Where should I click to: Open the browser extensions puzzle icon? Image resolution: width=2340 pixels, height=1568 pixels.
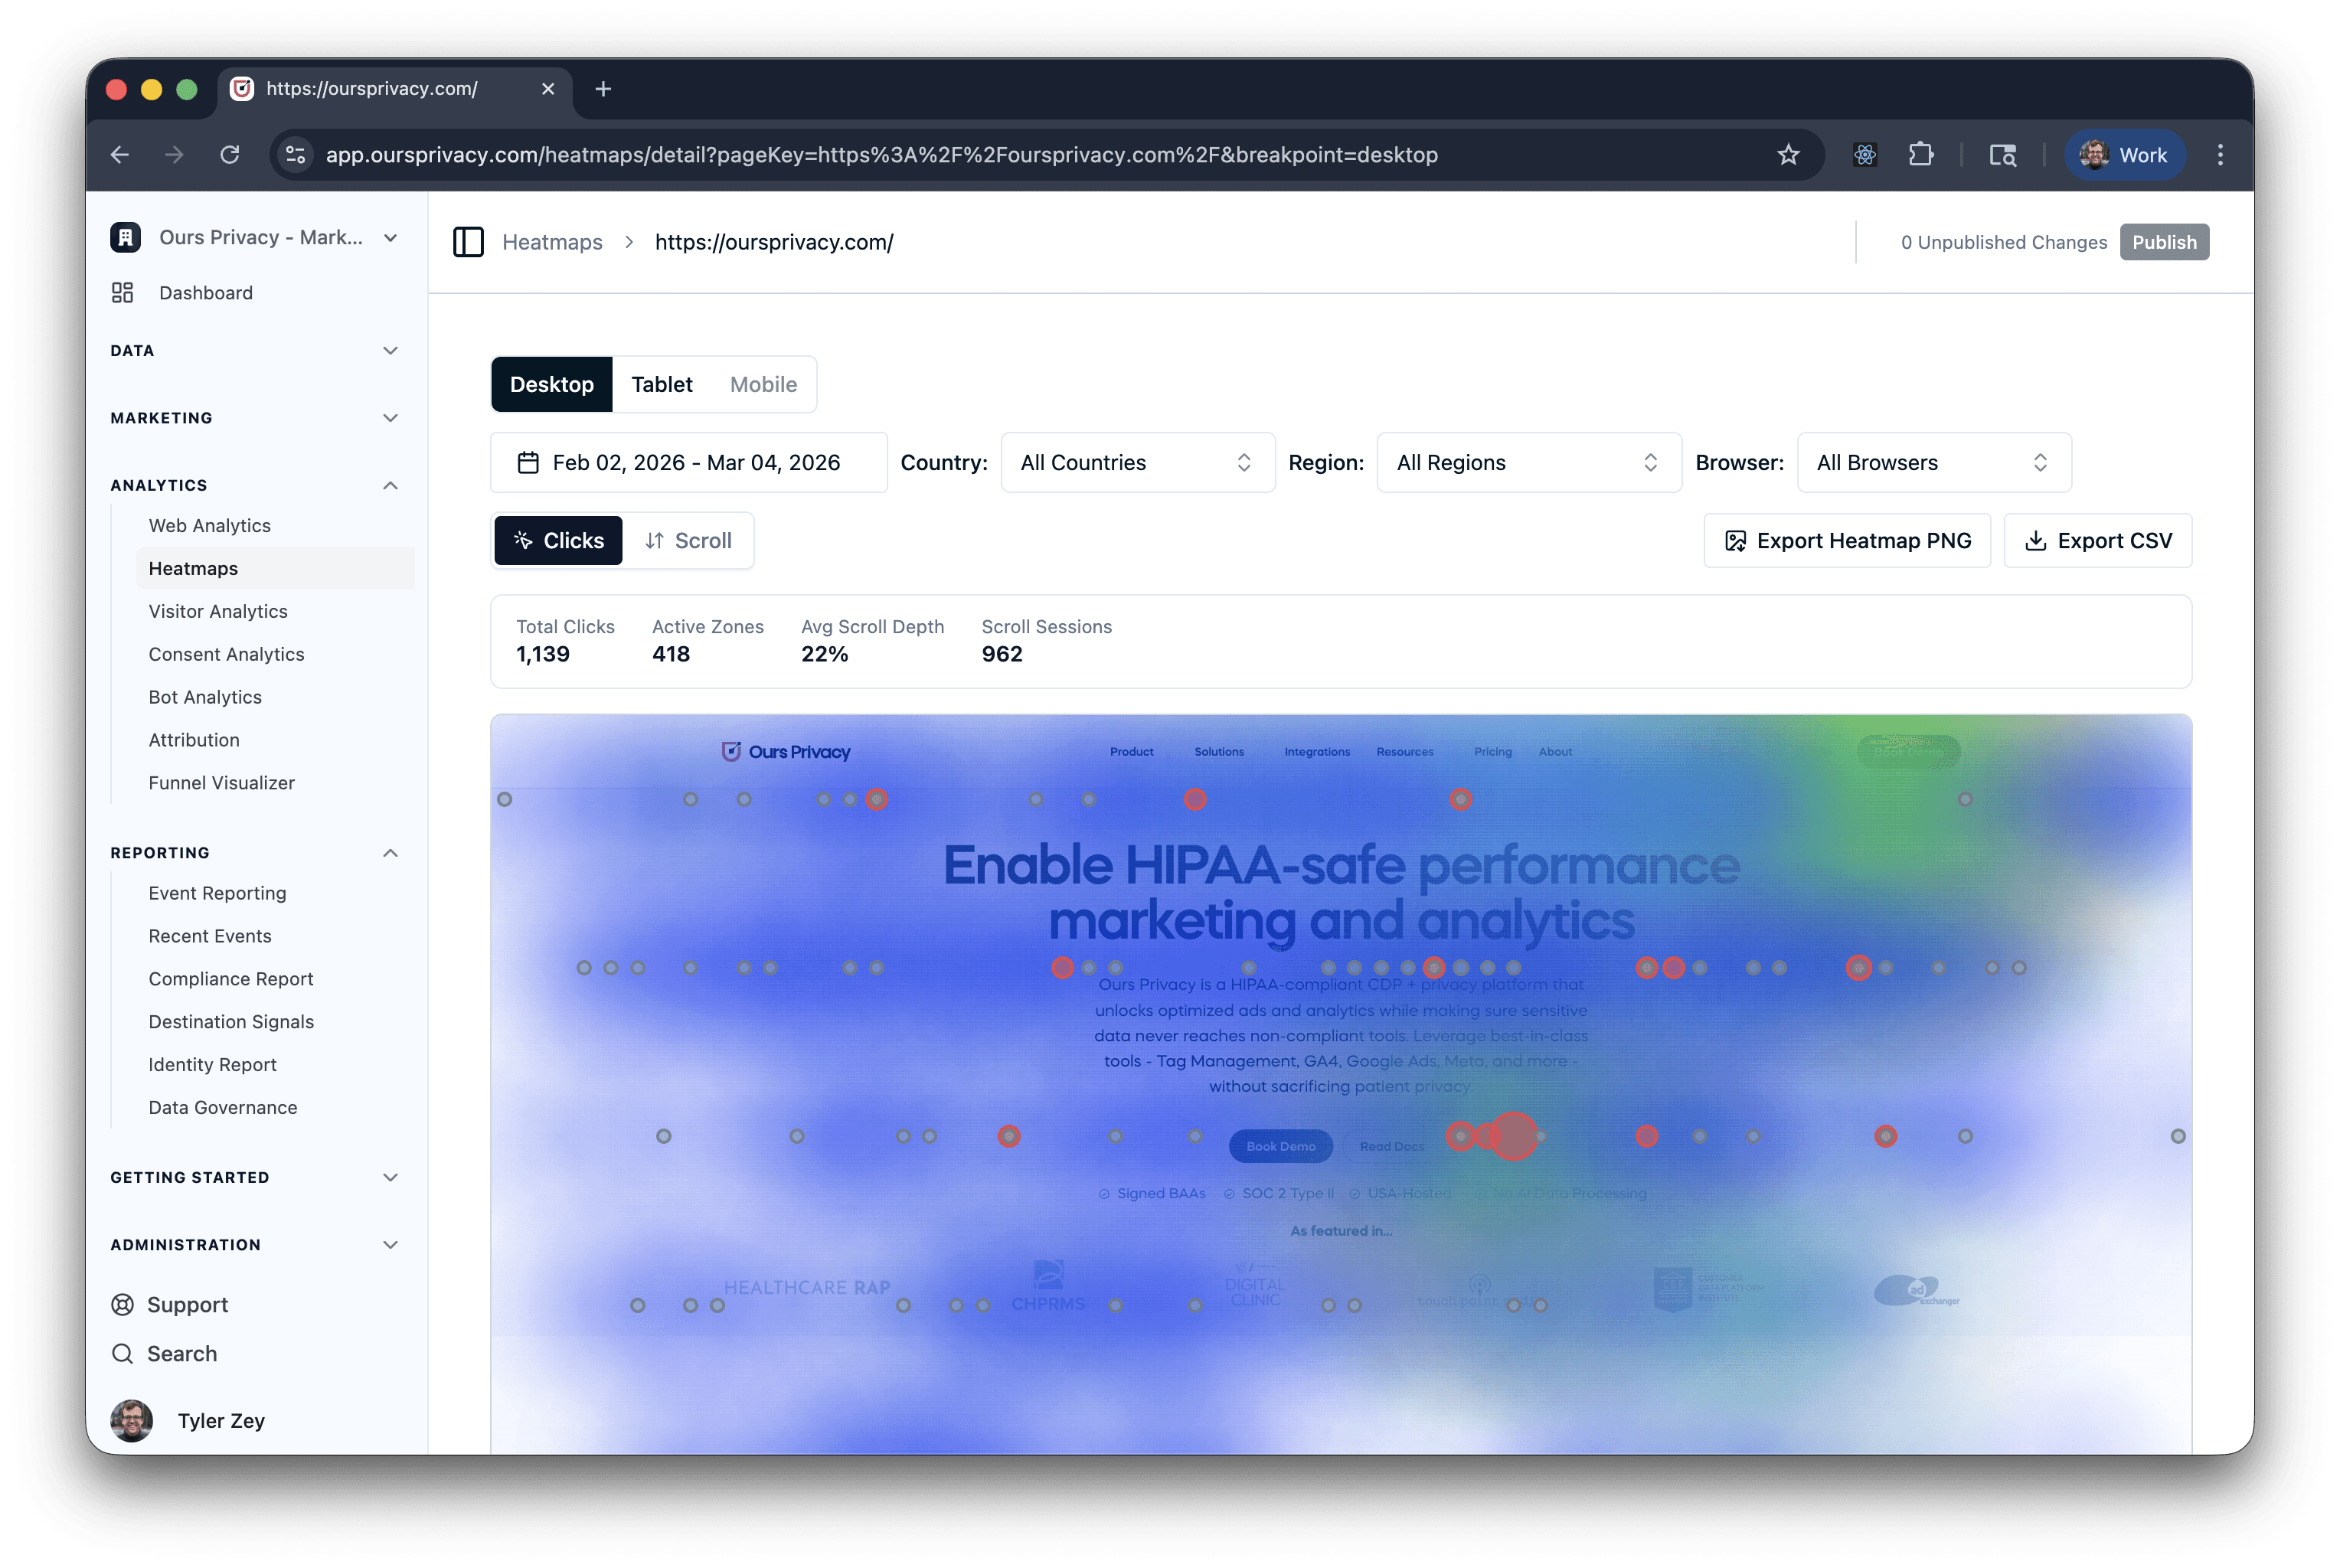point(1920,155)
